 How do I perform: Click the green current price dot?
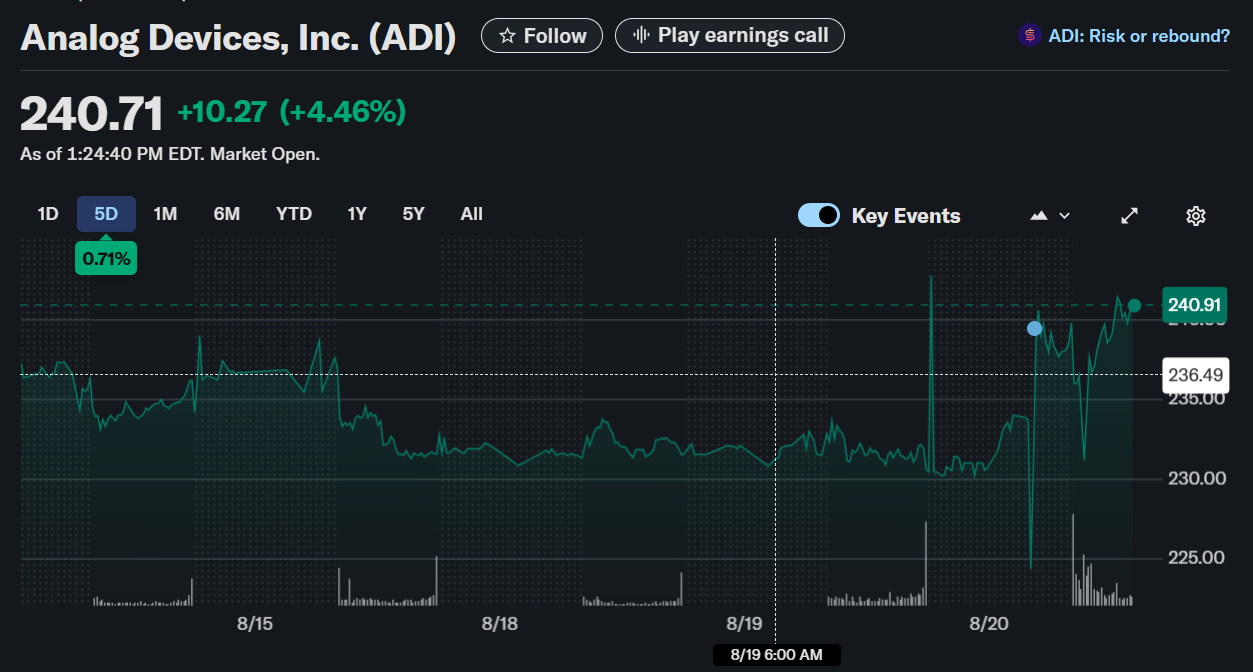[1134, 305]
